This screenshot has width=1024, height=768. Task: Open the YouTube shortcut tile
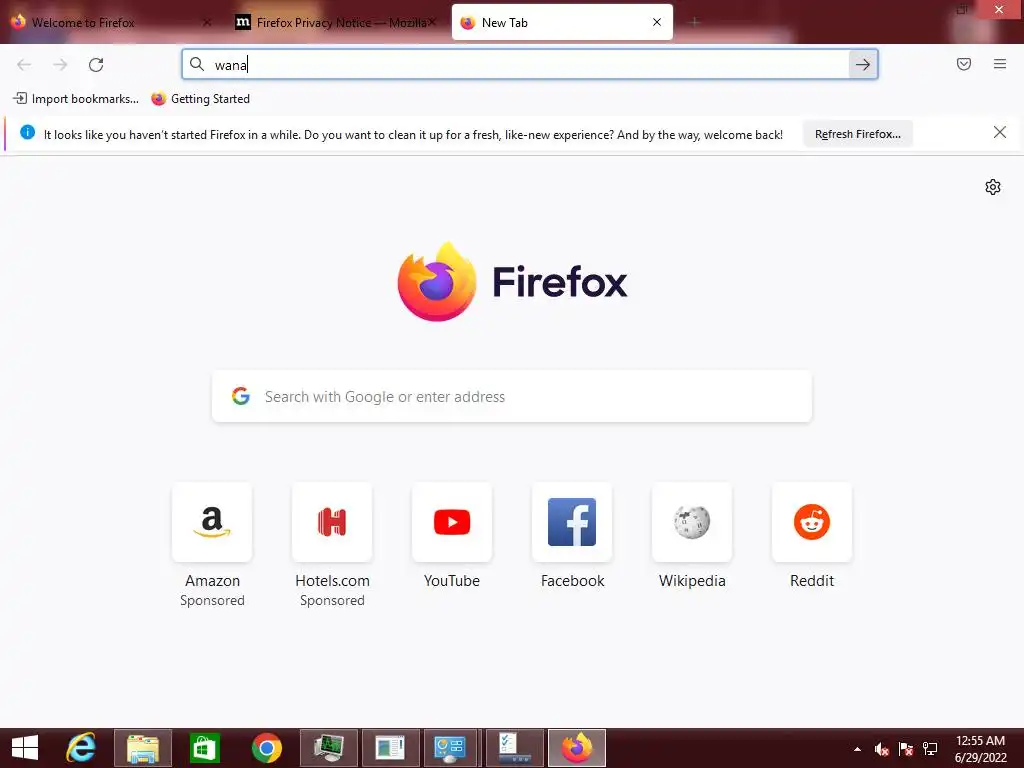pyautogui.click(x=452, y=522)
